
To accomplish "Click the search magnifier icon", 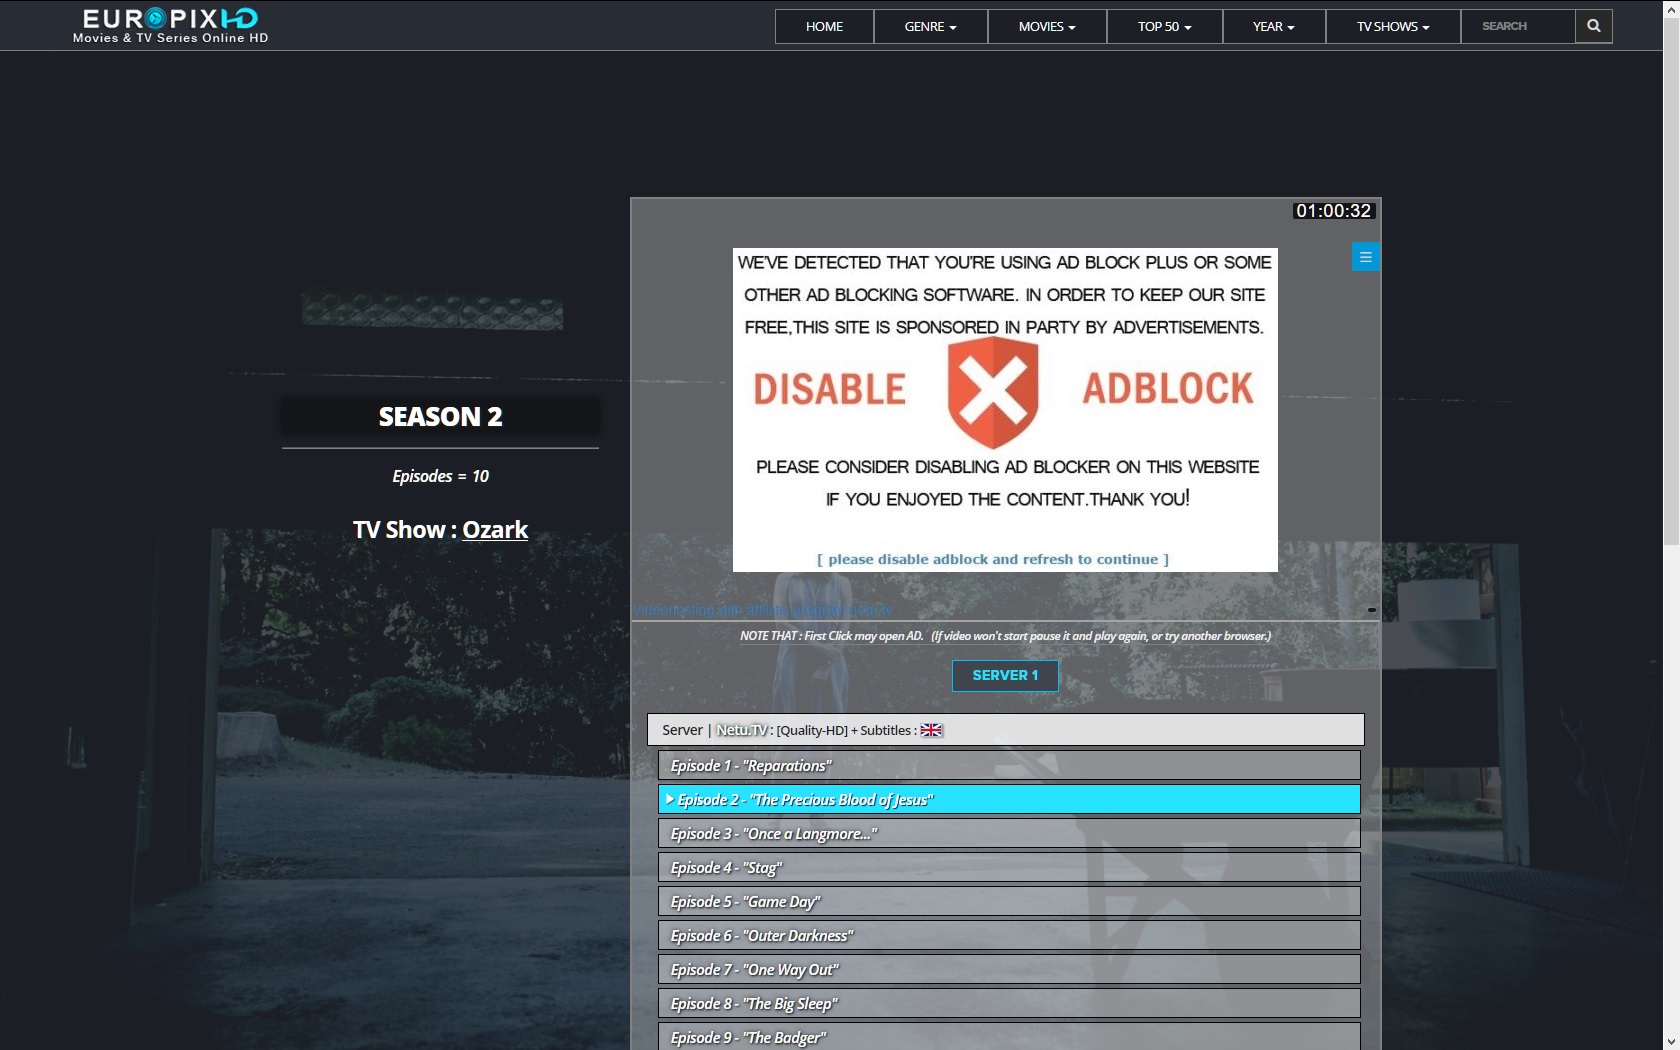I will tap(1593, 26).
